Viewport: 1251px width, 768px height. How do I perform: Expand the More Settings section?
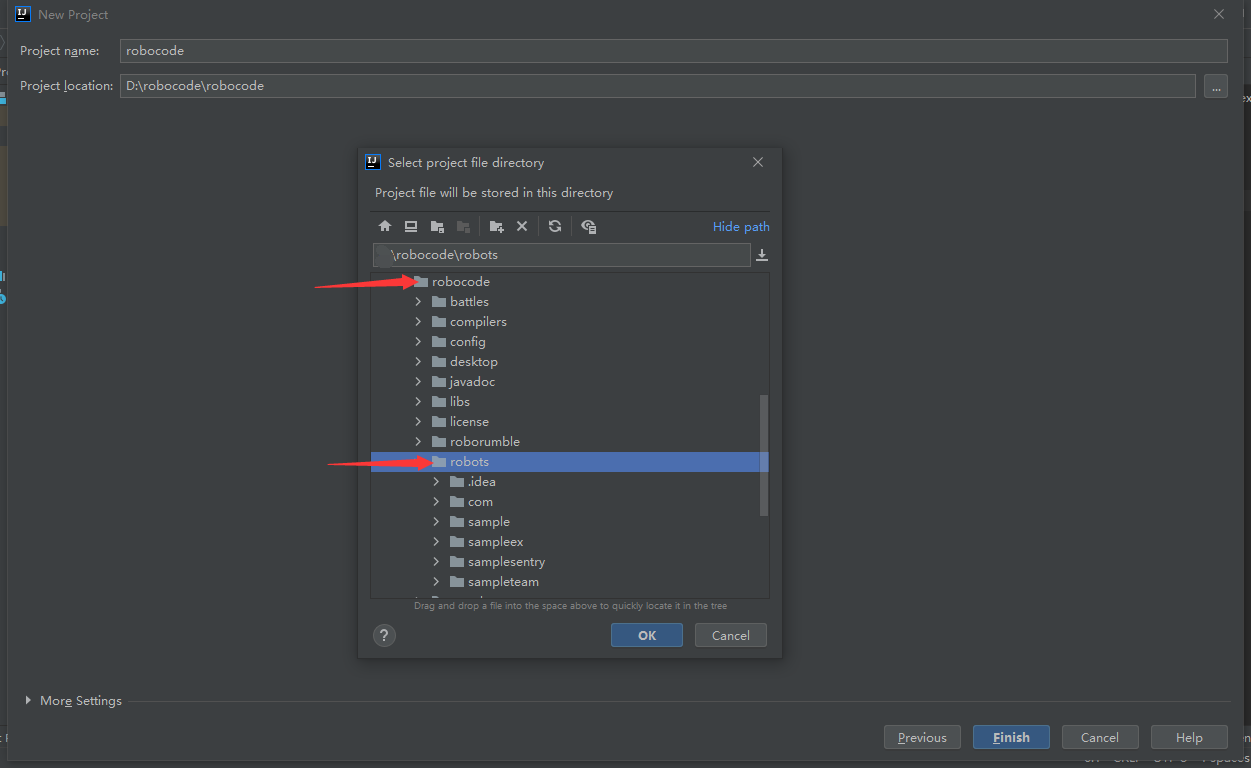pyautogui.click(x=28, y=701)
